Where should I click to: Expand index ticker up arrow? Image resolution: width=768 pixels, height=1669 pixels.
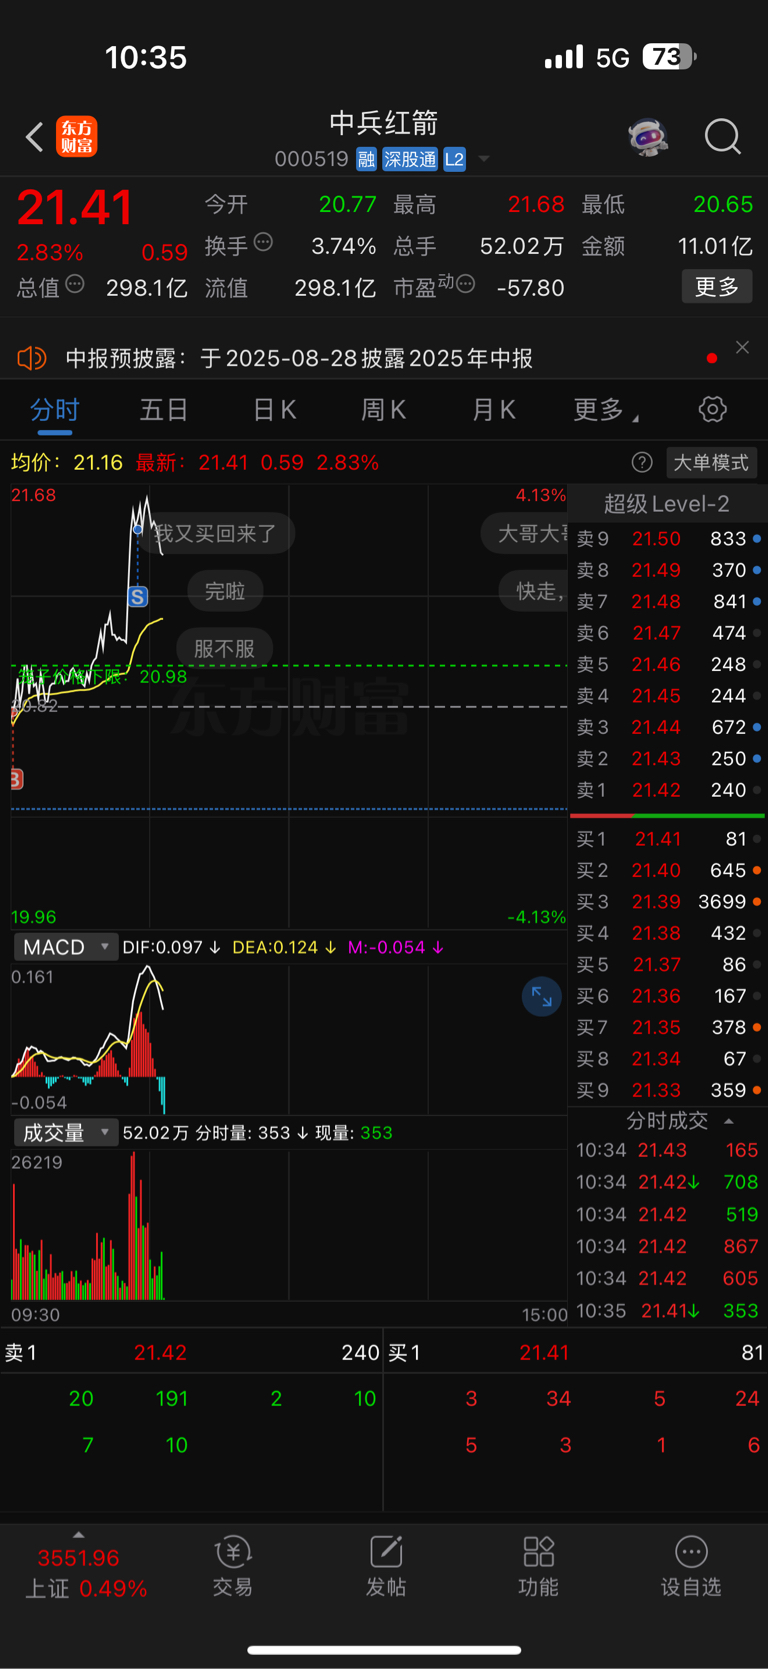click(78, 1535)
